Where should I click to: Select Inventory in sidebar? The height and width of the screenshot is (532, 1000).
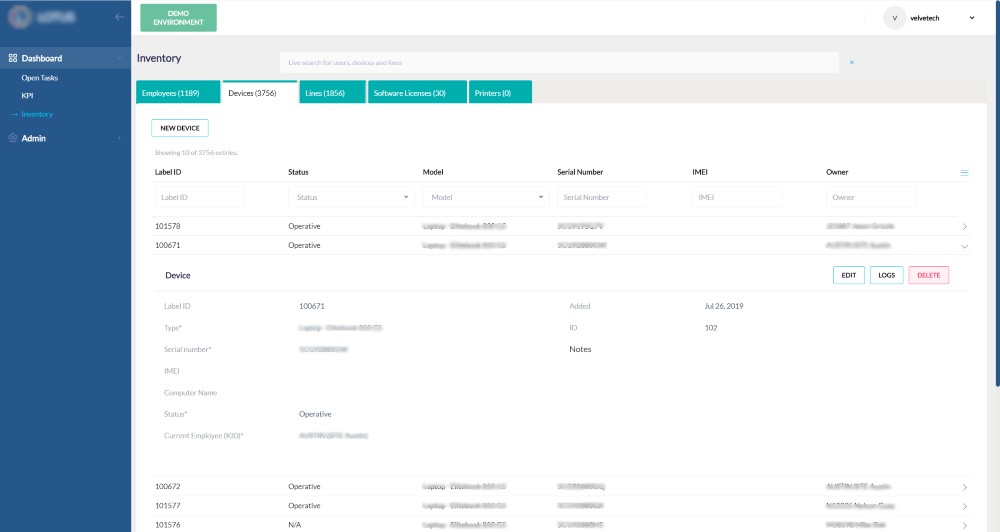click(x=37, y=114)
